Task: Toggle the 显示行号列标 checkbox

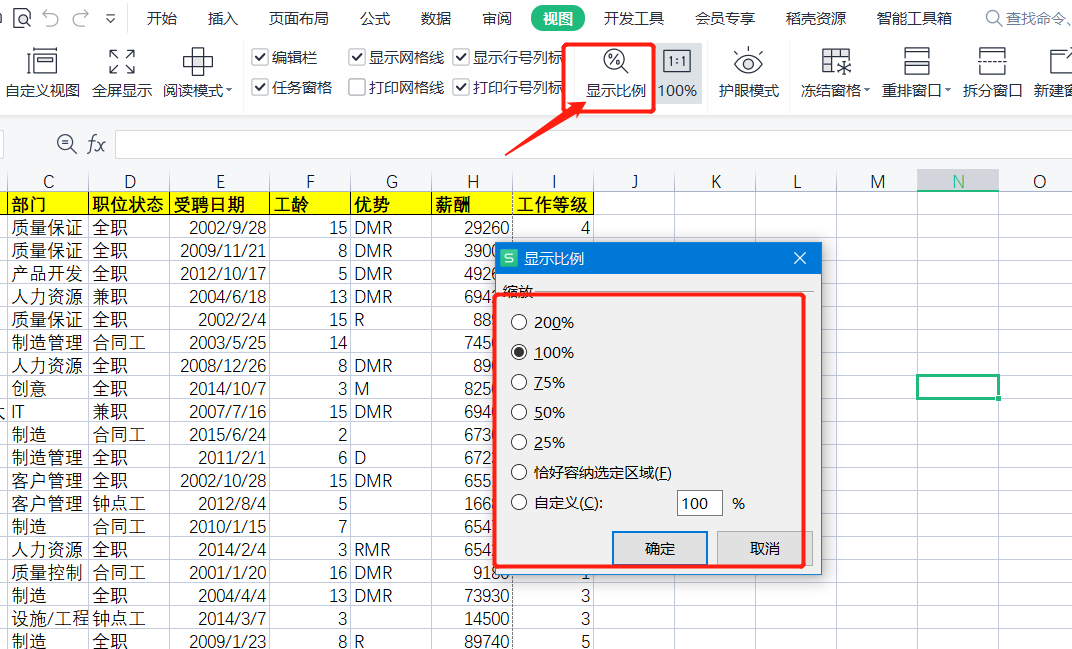Action: 461,57
